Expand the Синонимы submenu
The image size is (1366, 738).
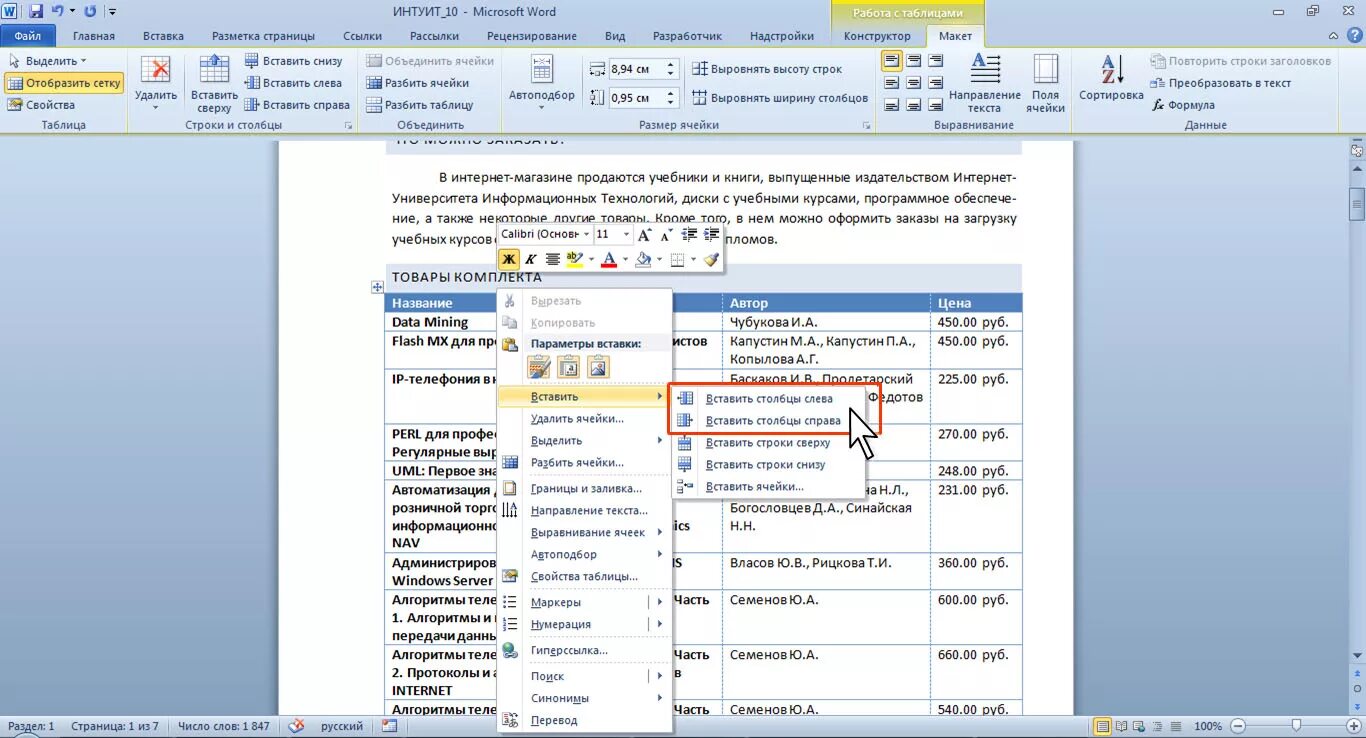pyautogui.click(x=584, y=699)
